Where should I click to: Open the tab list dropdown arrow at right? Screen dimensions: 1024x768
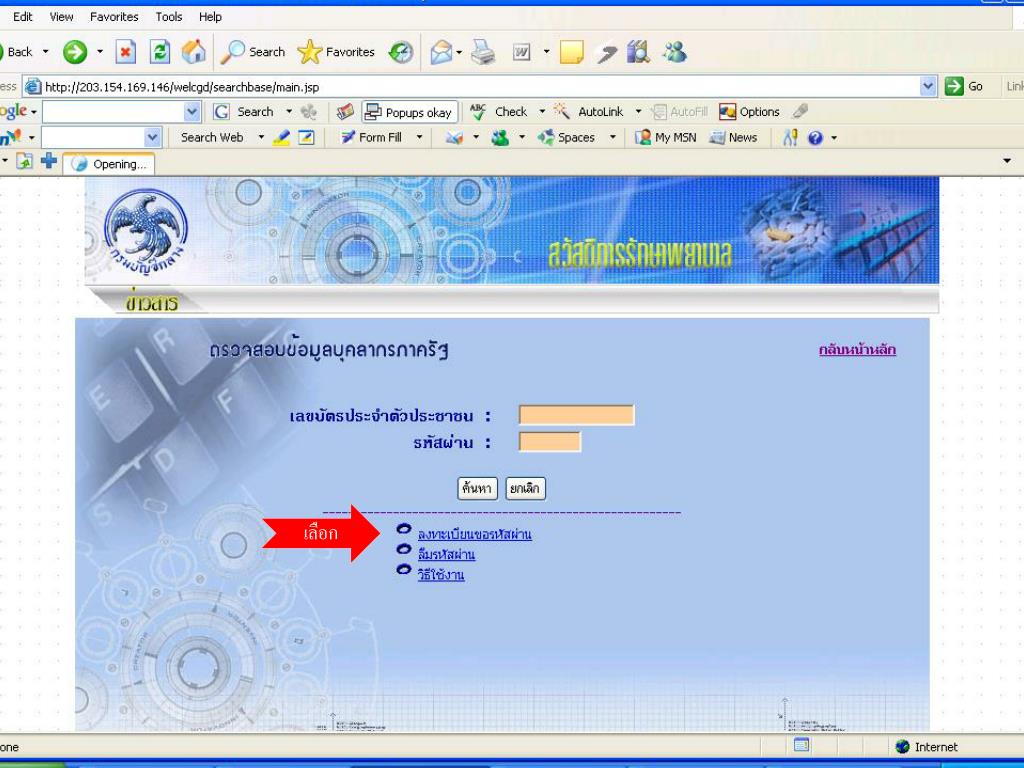coord(1007,161)
